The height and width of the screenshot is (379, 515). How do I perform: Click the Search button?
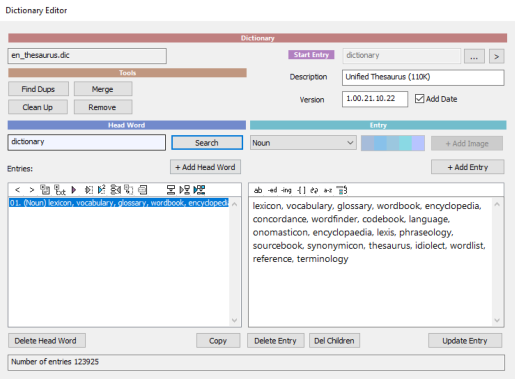(207, 143)
